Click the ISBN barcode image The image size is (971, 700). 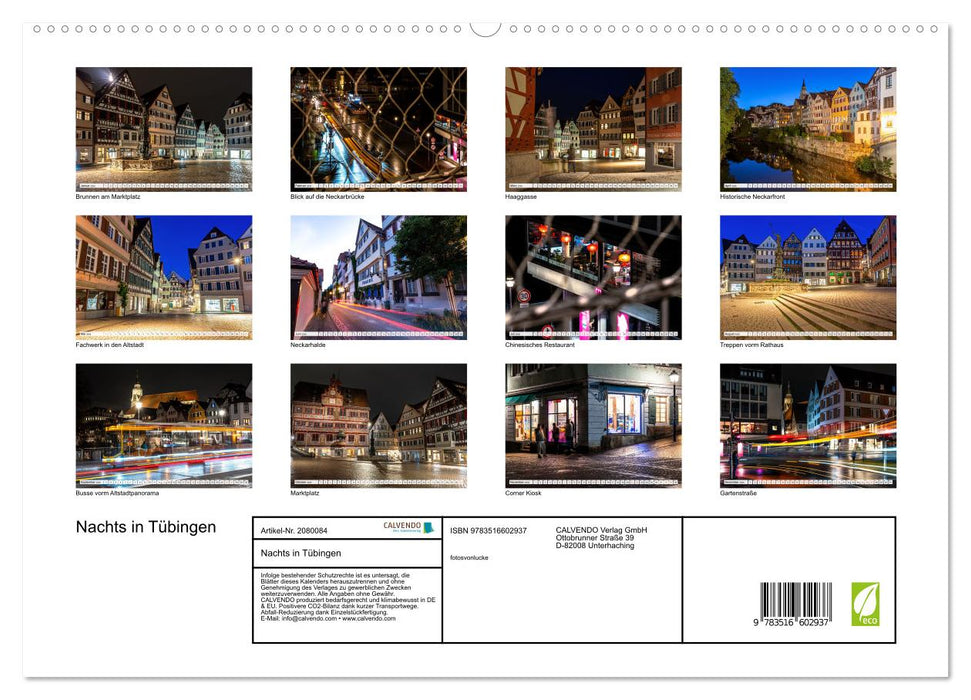(x=795, y=606)
